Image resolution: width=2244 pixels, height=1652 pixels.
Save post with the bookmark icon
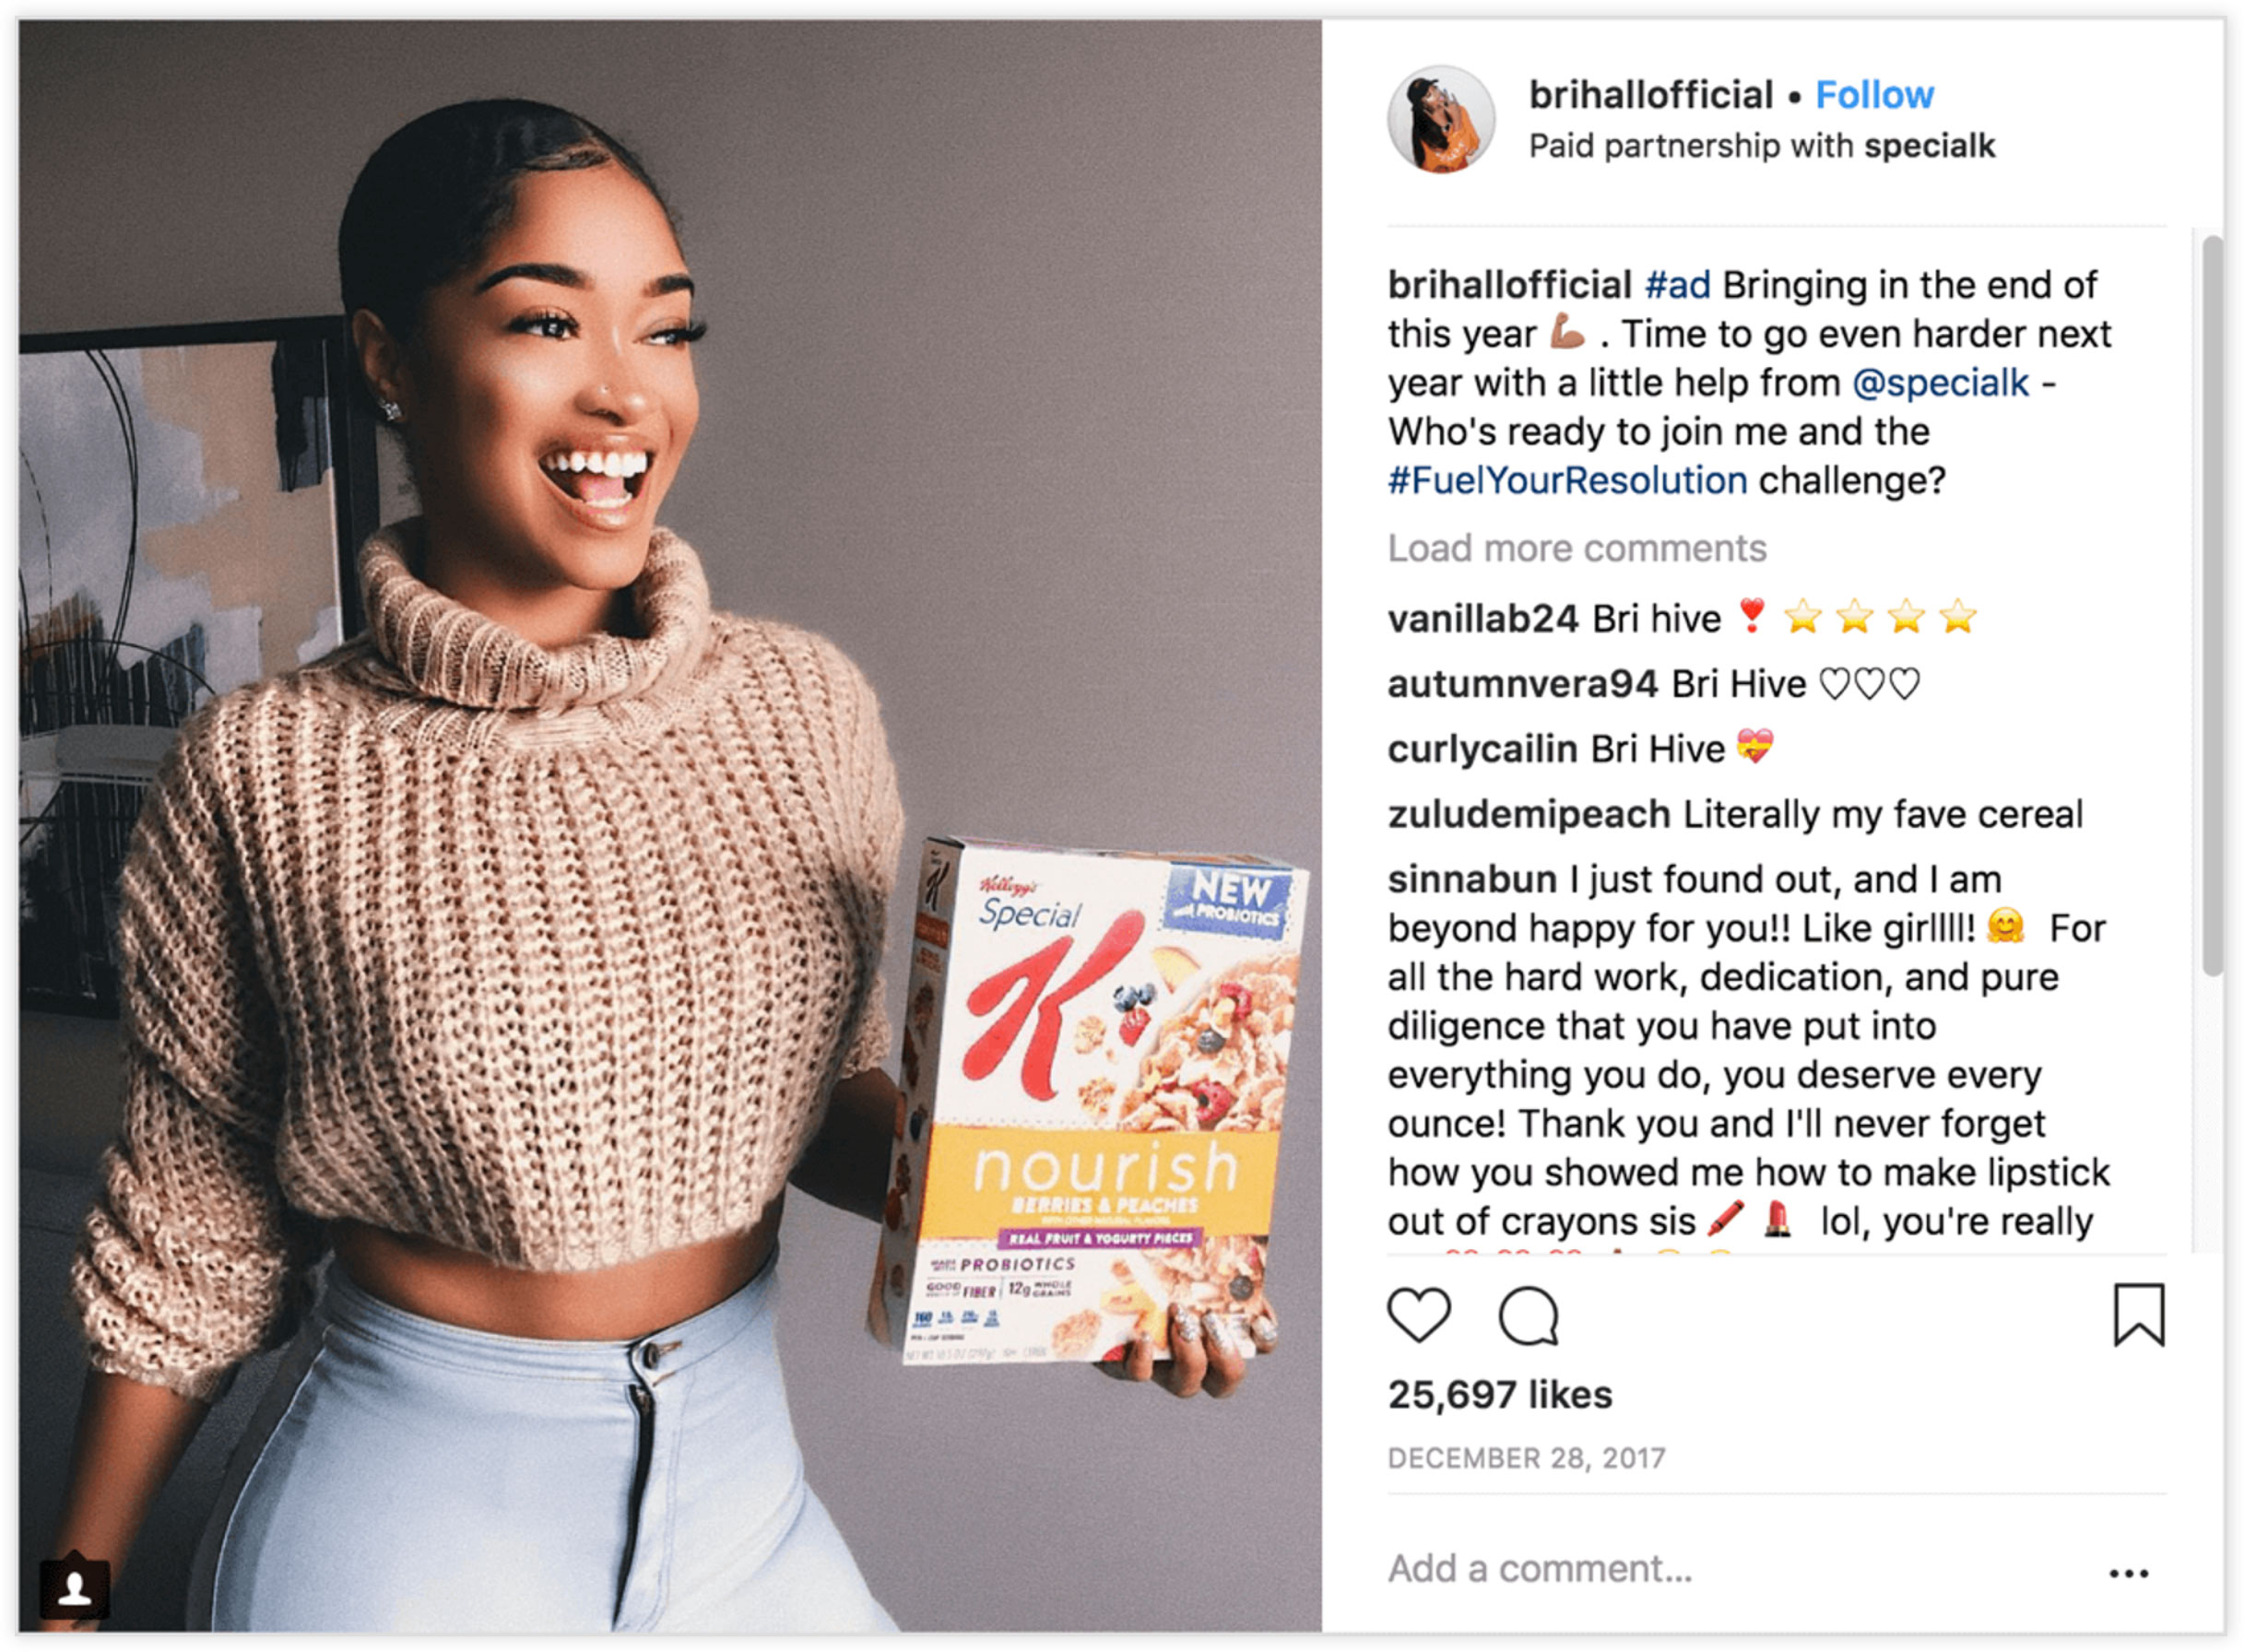click(x=2138, y=1315)
